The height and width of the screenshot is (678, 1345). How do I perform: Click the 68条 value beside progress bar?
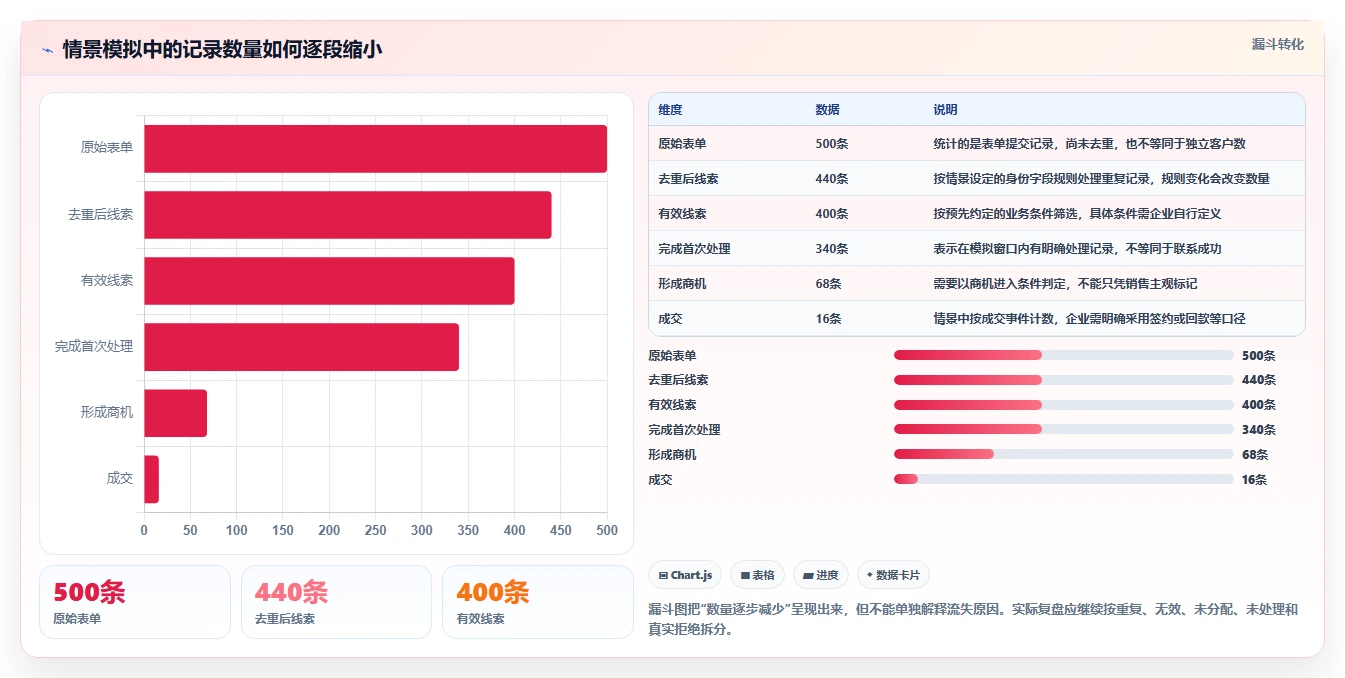pyautogui.click(x=1255, y=455)
